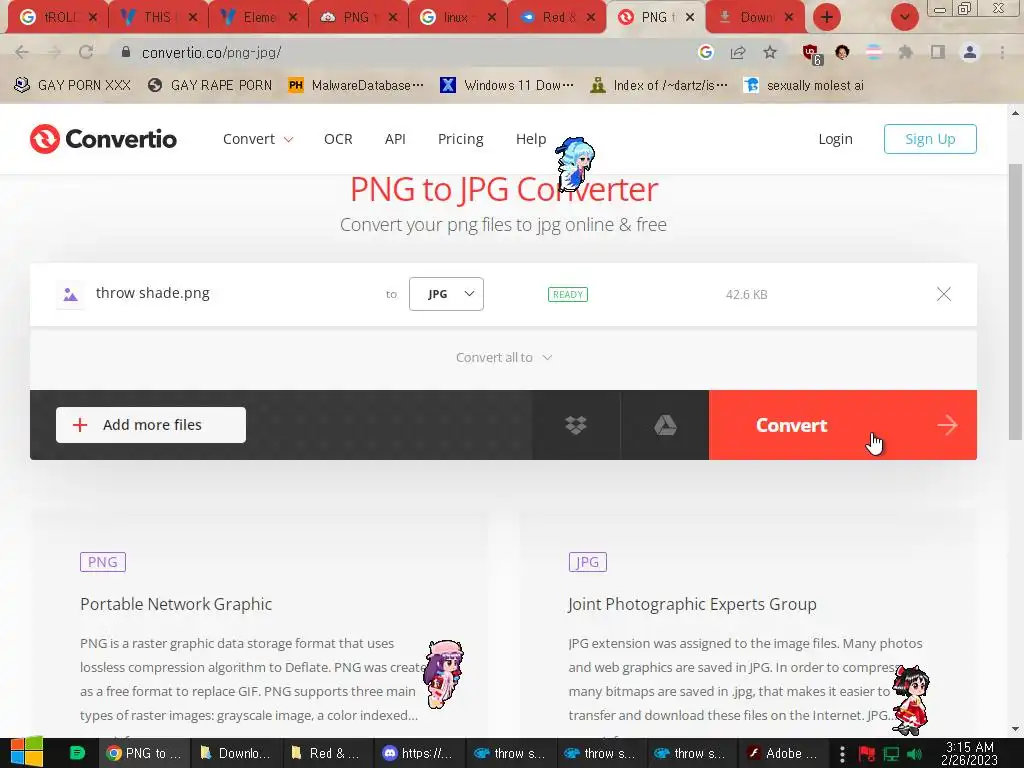1024x768 pixels.
Task: Toggle the browser side panel icon
Action: point(937,52)
